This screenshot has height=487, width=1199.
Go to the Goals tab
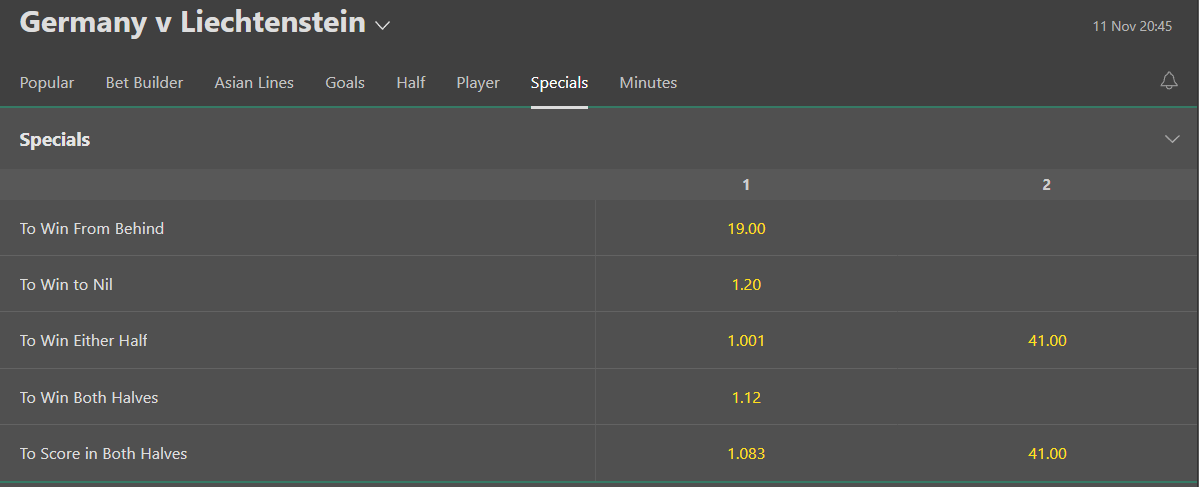pos(345,83)
